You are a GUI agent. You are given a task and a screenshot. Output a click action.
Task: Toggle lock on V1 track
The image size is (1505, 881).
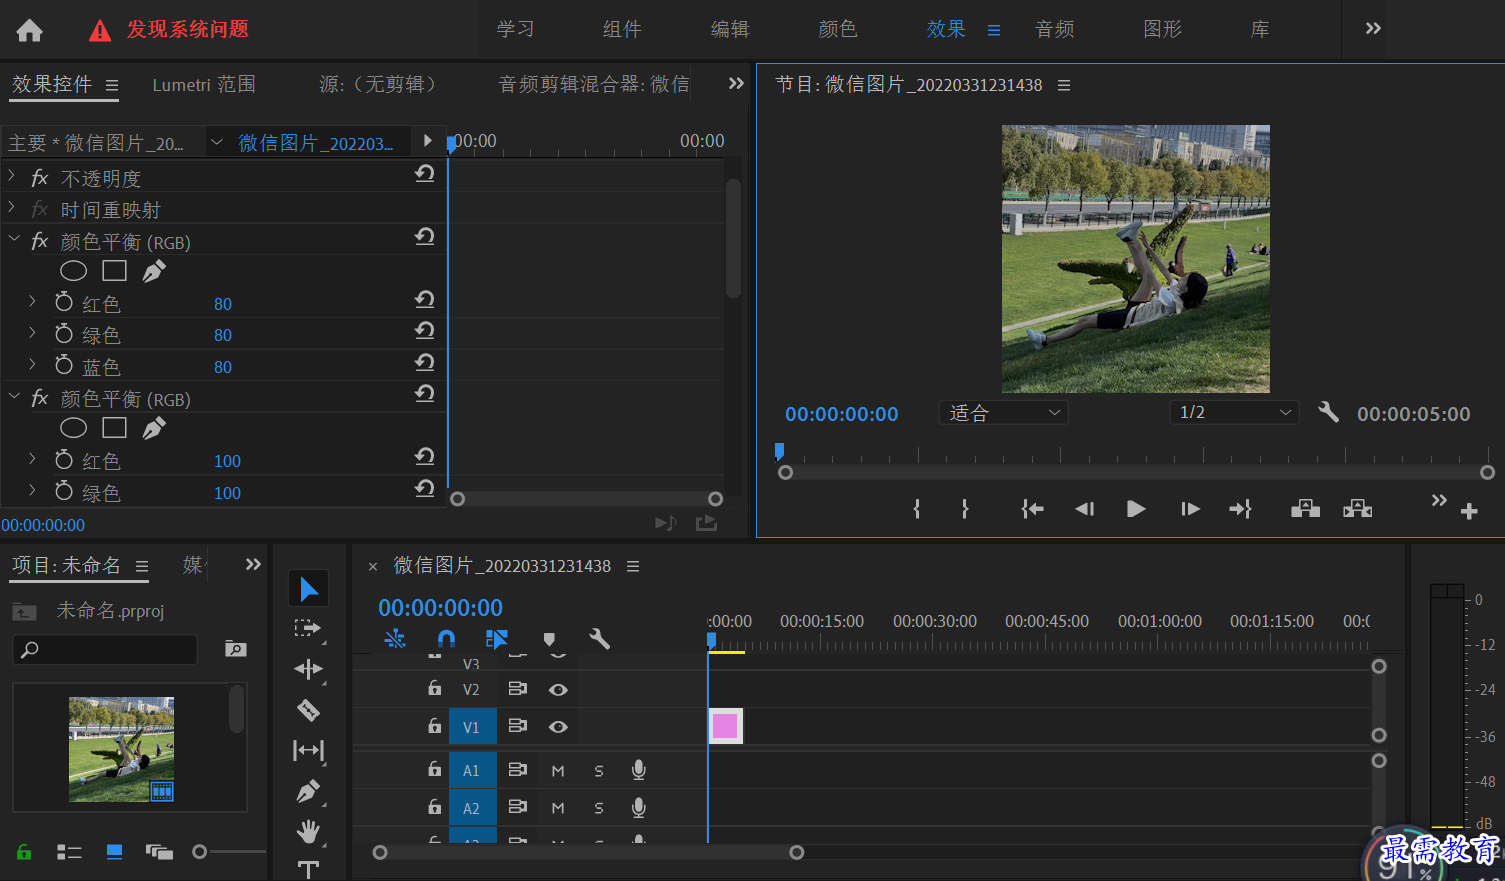coord(434,726)
